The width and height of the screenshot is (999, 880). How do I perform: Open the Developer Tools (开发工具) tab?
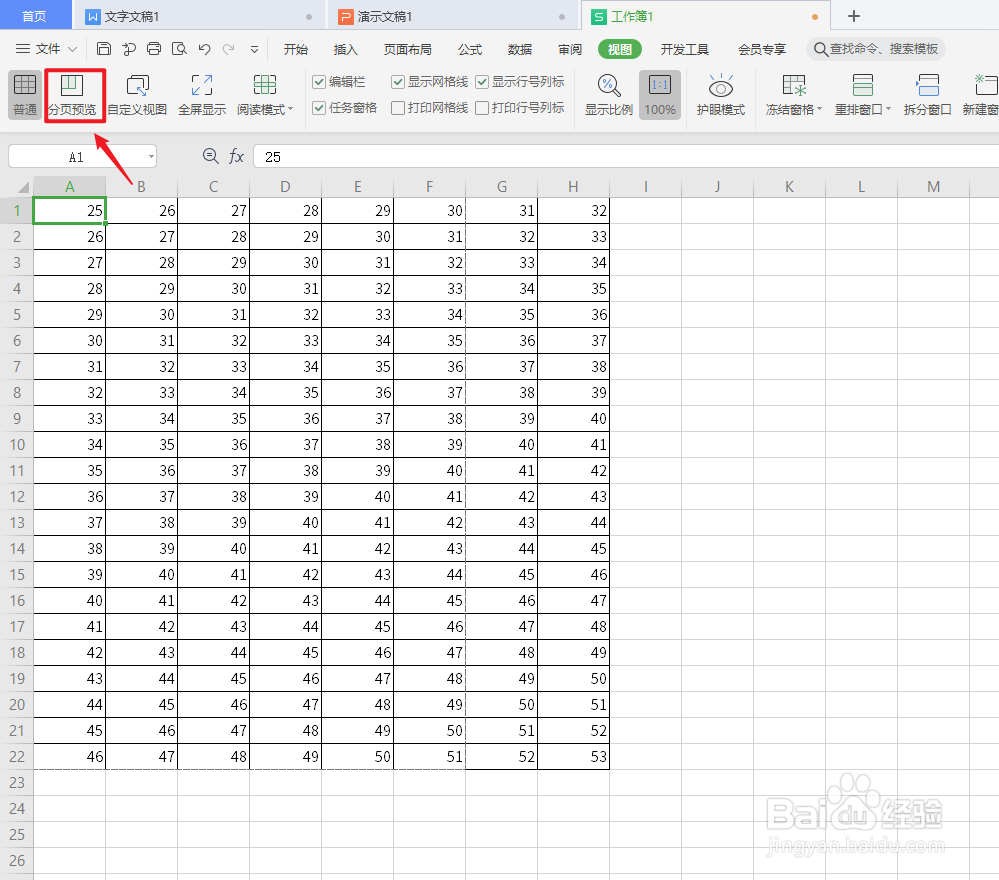(685, 49)
